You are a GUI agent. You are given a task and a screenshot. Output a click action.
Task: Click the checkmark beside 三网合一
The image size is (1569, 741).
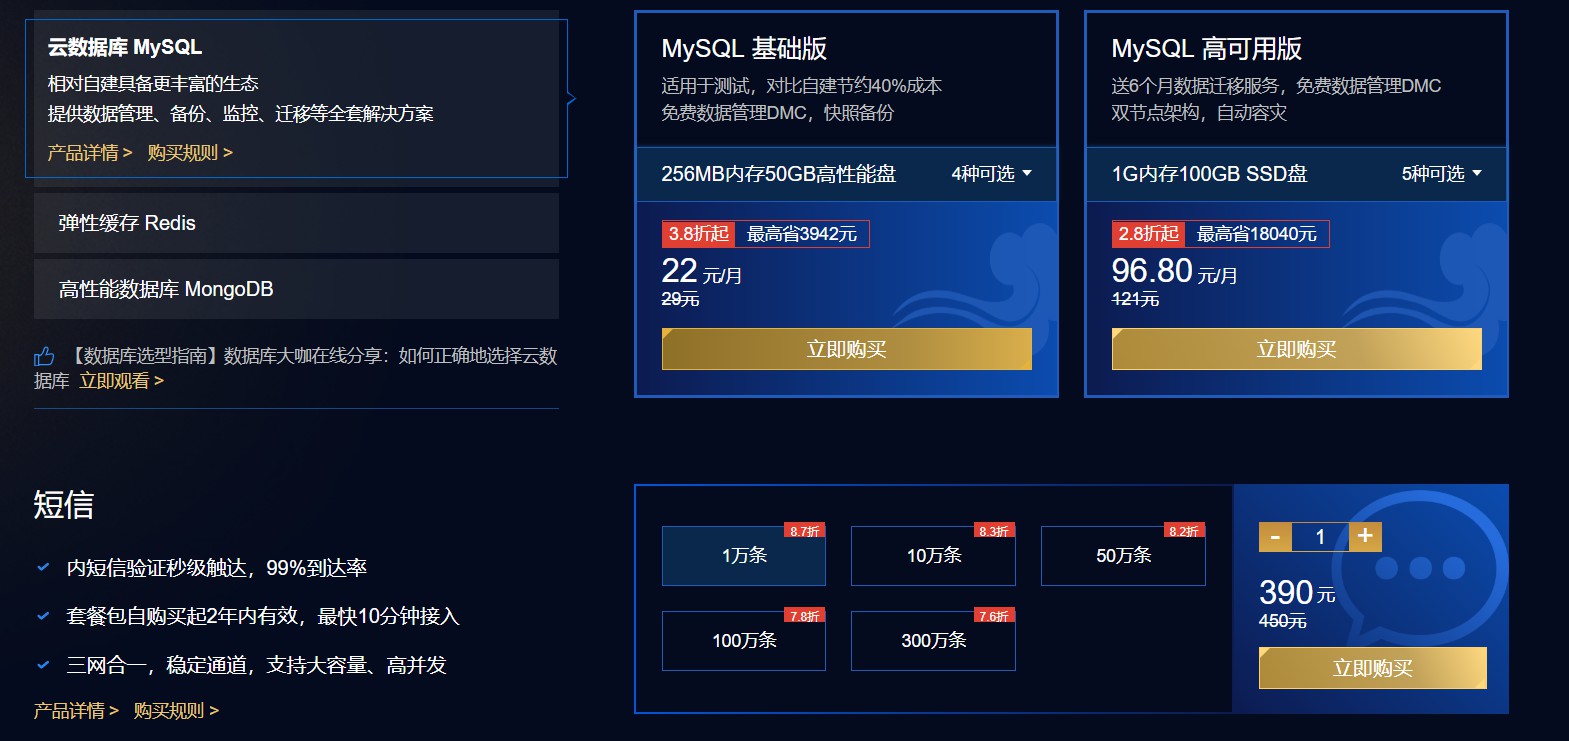43,664
